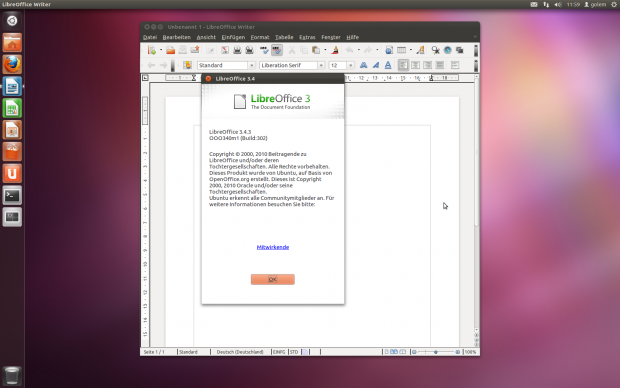Image resolution: width=620 pixels, height=388 pixels.
Task: Click Deutsch (Deutschland) language in status bar
Action: pos(240,352)
